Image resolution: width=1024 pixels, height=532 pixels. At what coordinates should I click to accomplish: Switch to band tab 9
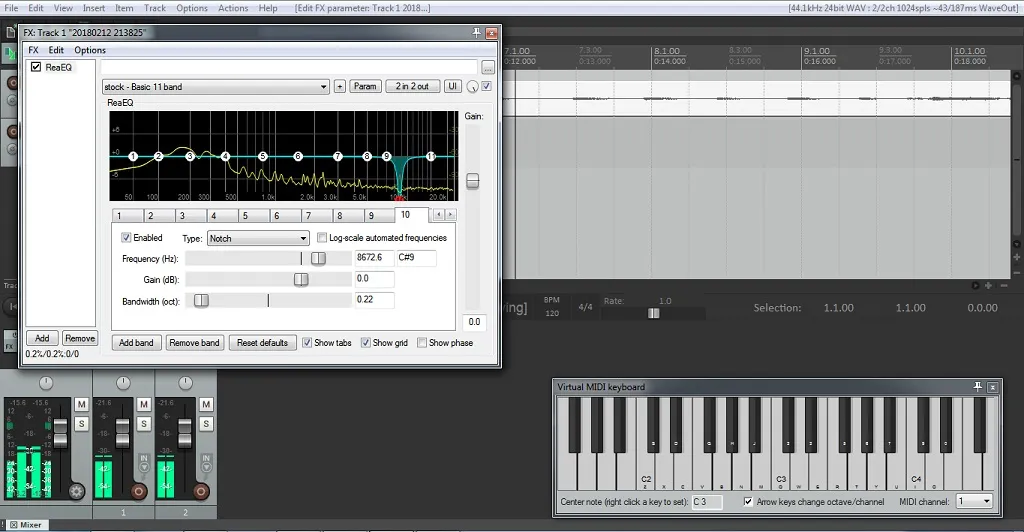point(379,215)
